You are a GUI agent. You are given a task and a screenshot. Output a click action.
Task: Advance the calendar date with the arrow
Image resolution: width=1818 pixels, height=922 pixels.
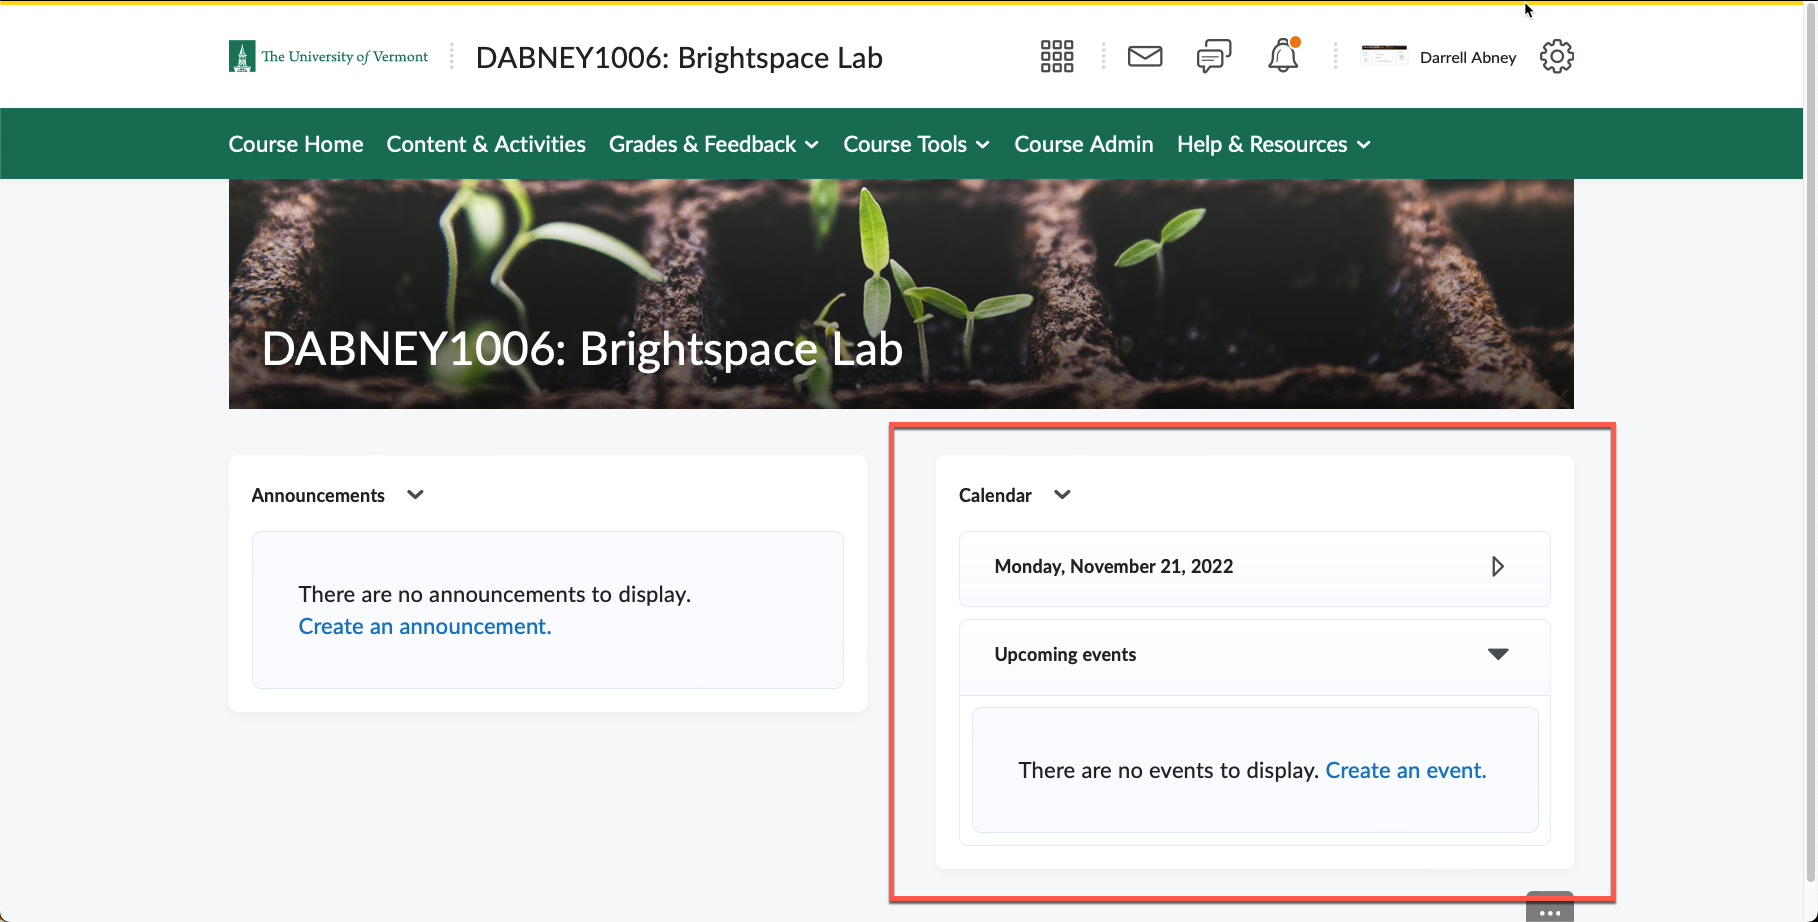(x=1497, y=566)
